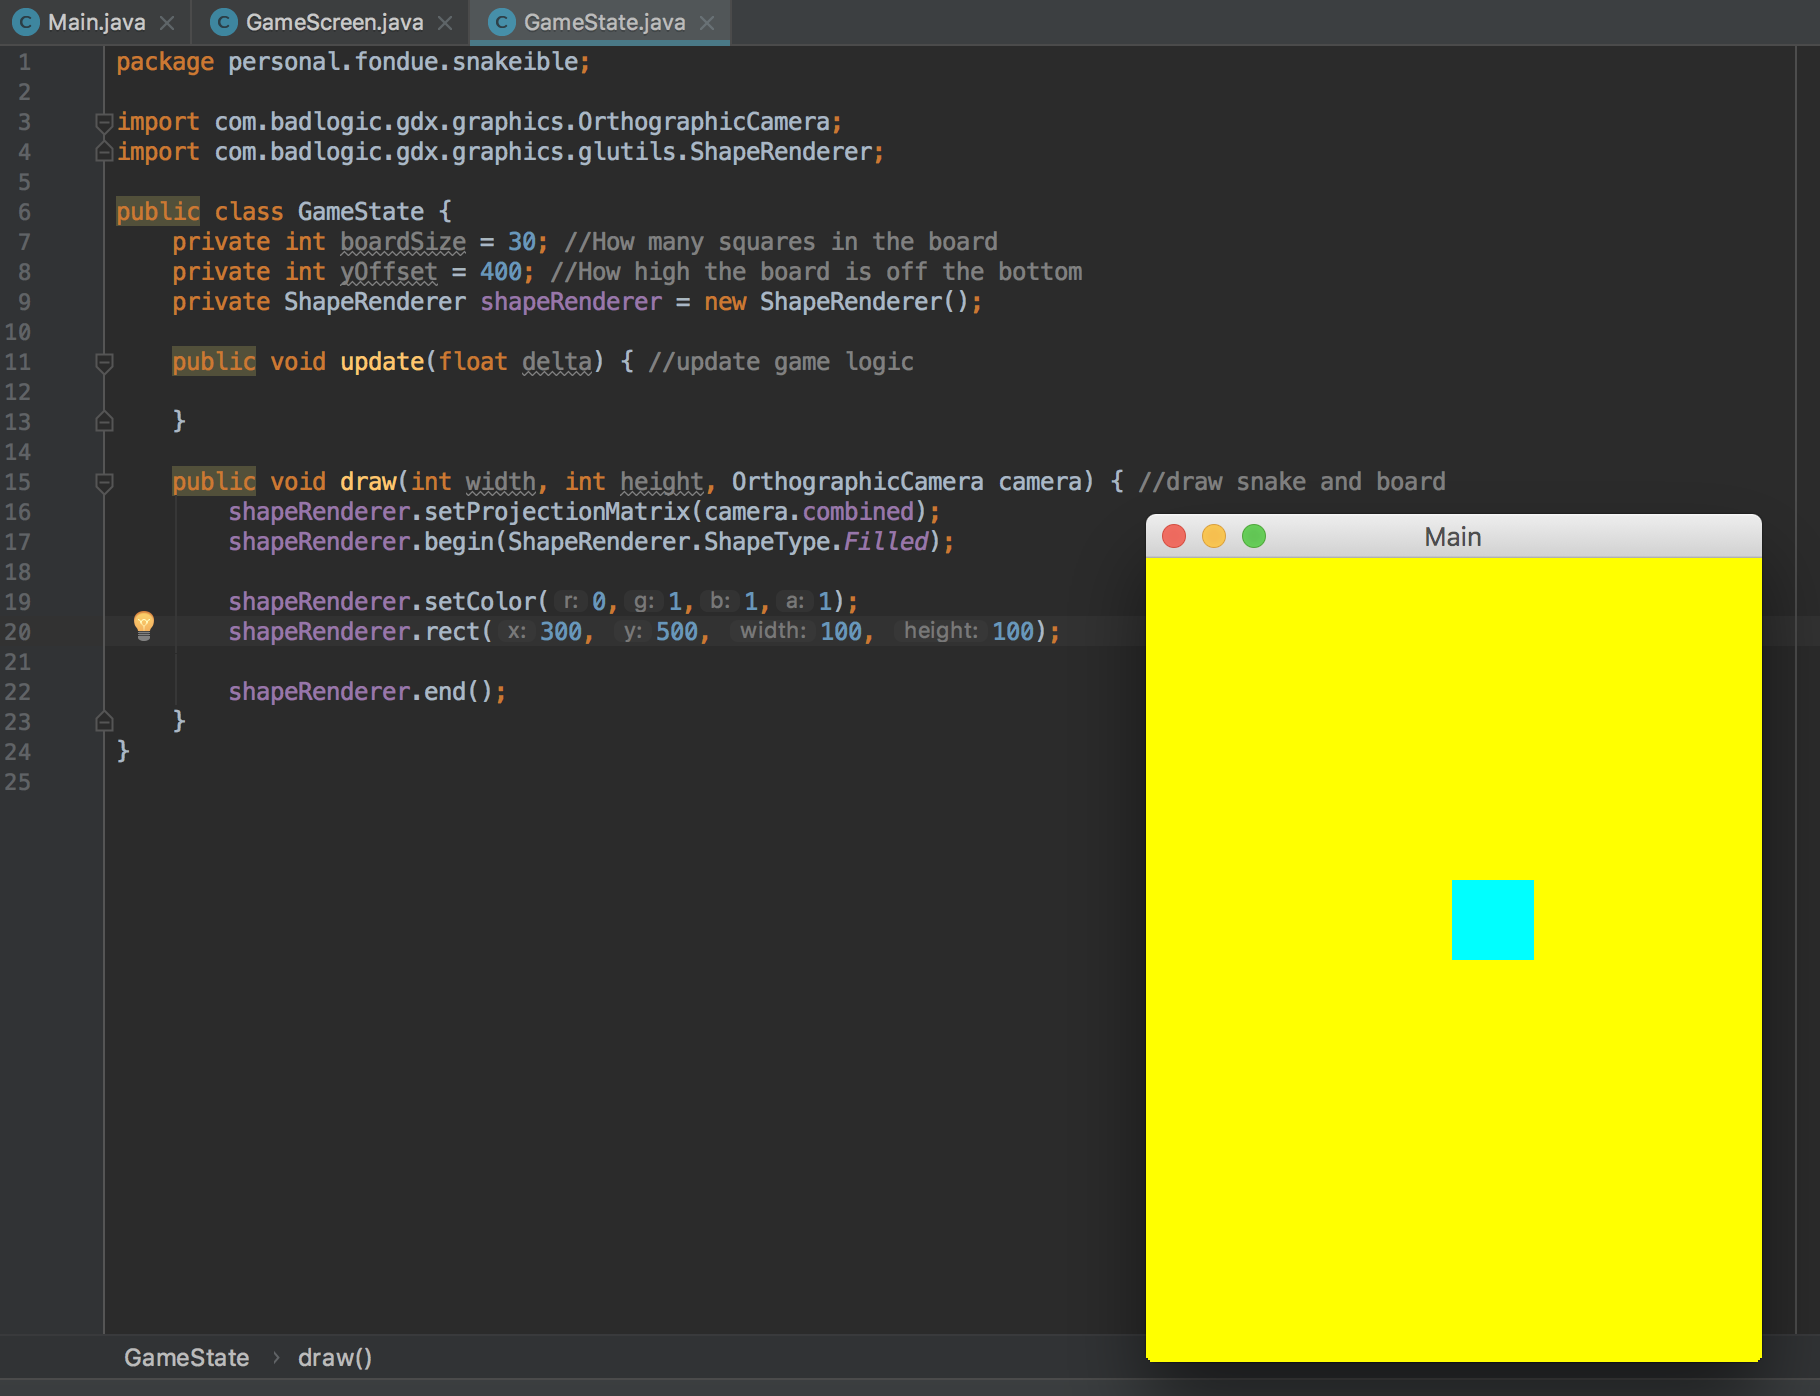Click the class icon on Main.java tab

25,22
